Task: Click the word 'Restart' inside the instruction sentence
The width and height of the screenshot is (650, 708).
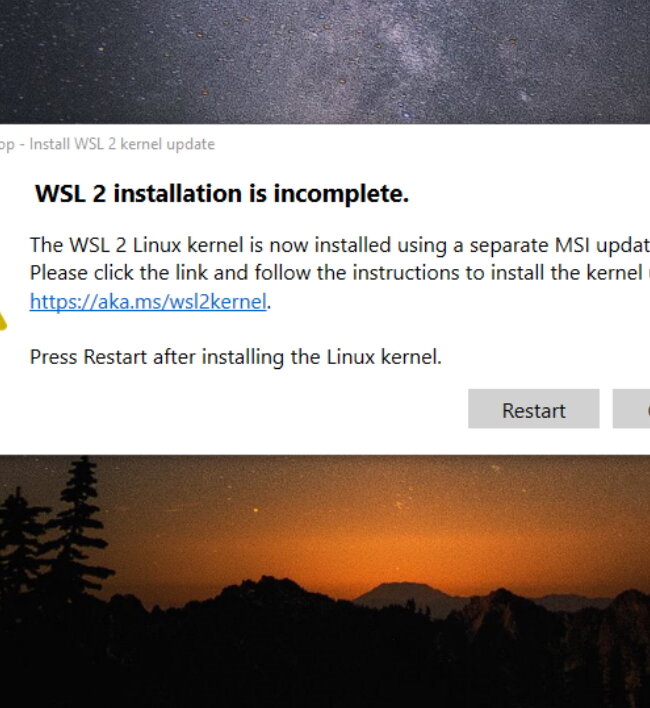Action: click(x=115, y=357)
